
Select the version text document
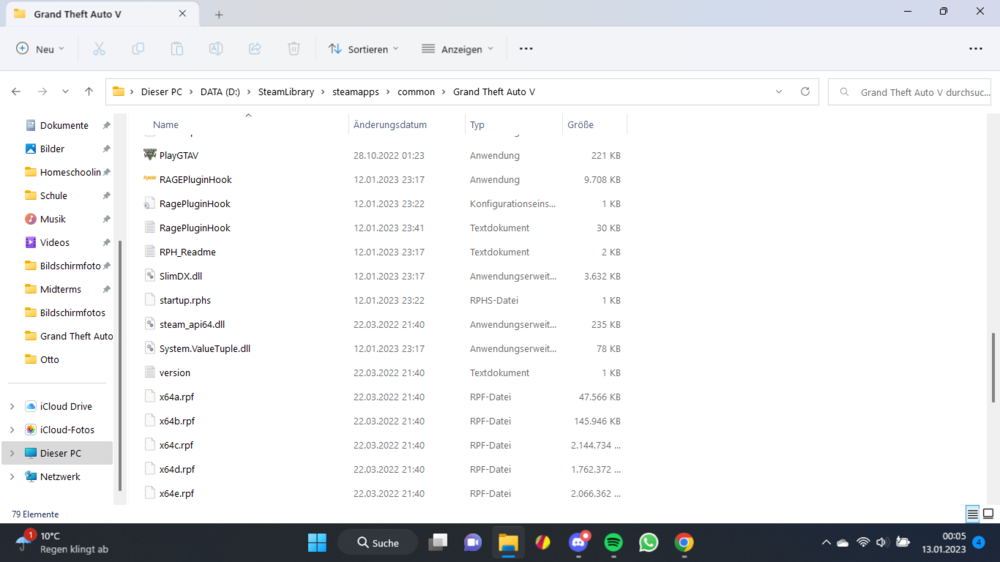[x=175, y=373]
